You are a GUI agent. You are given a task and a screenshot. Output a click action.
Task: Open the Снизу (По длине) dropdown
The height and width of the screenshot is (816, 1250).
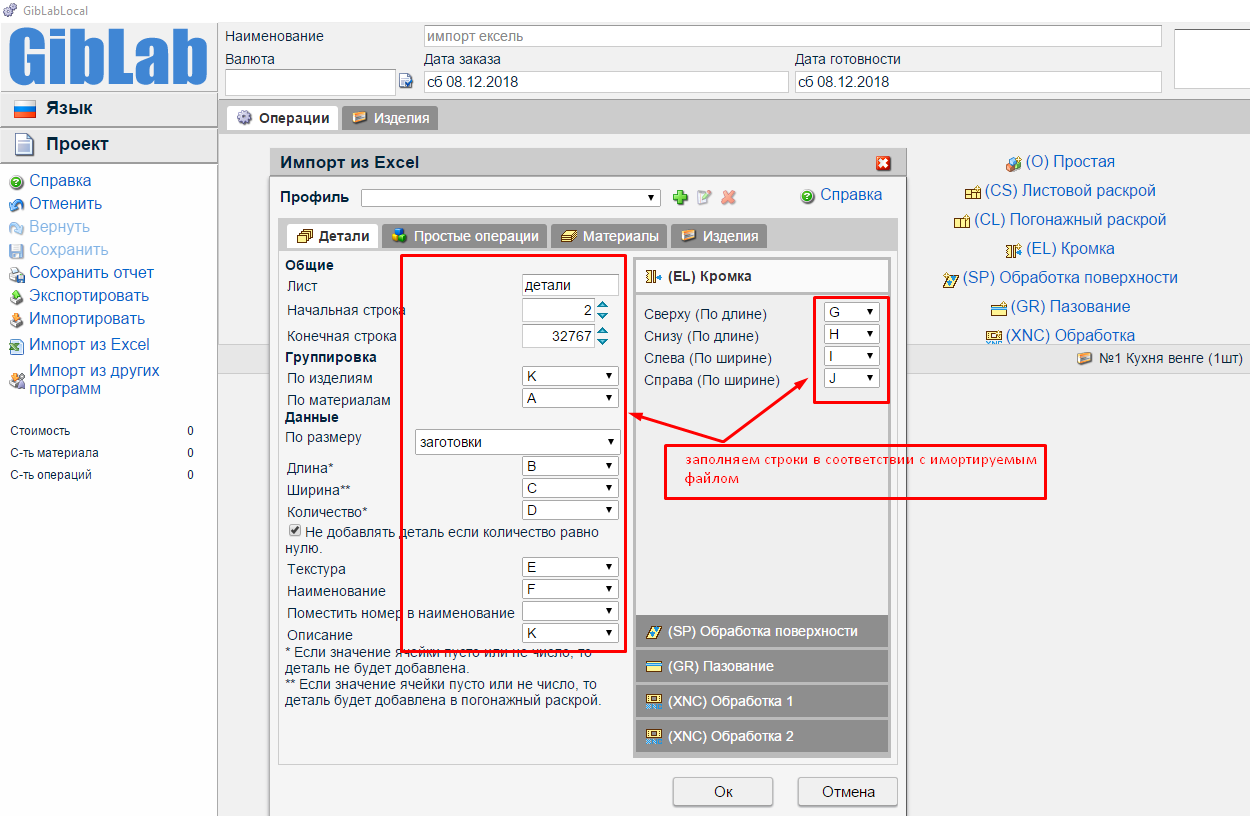pos(851,334)
